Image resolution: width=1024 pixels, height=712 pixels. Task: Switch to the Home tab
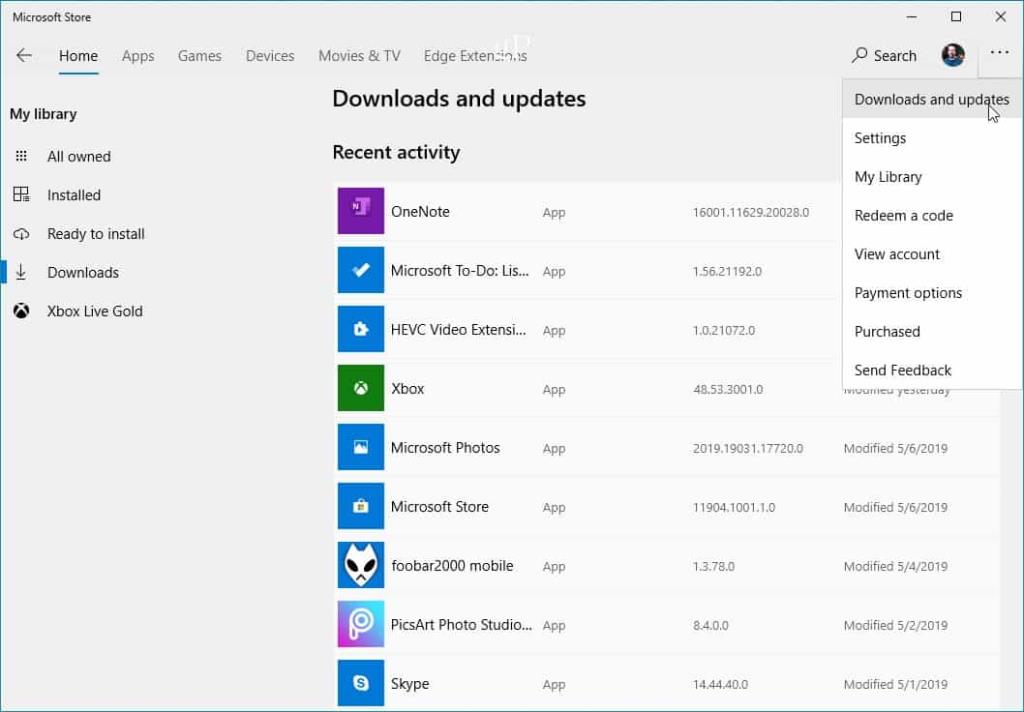click(78, 56)
